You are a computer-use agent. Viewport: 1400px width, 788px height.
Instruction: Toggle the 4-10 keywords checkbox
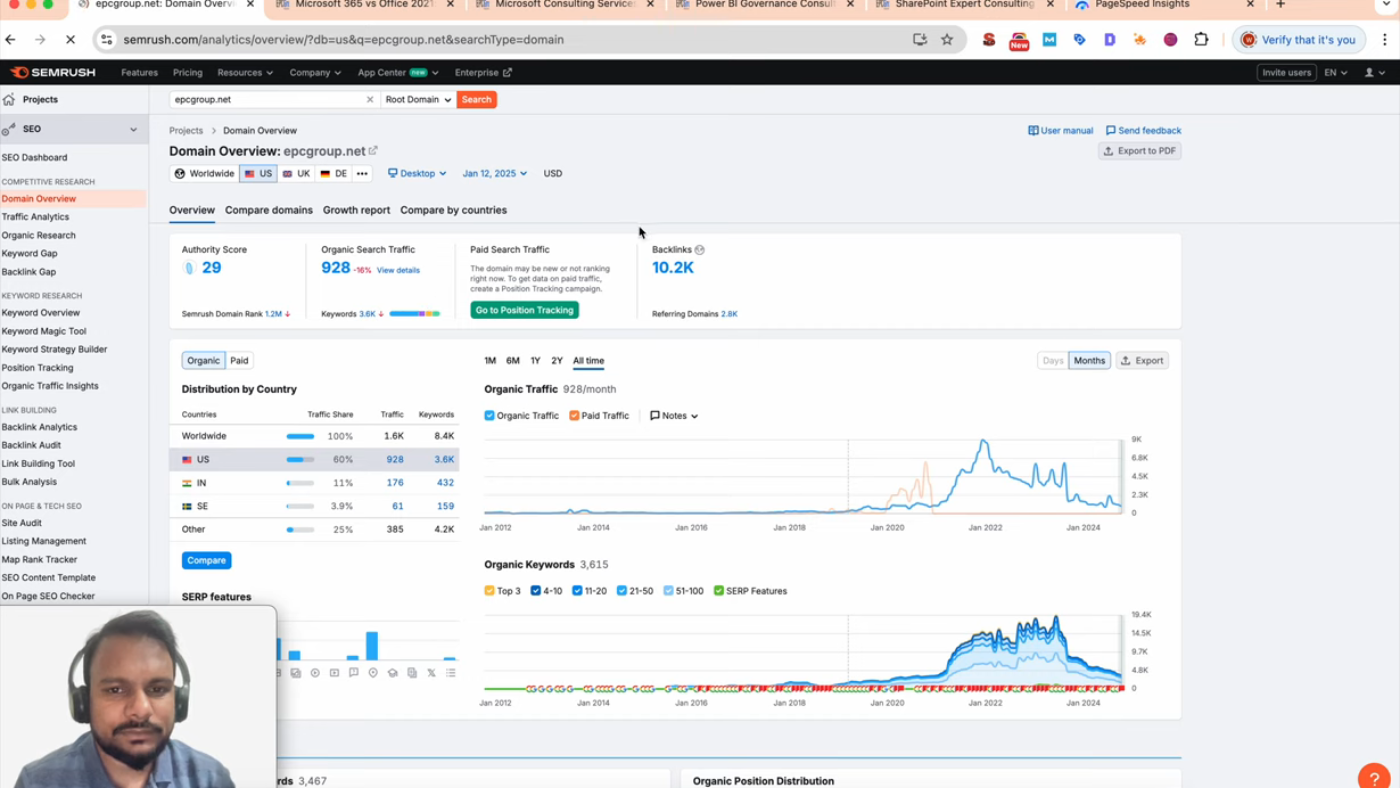pos(536,591)
